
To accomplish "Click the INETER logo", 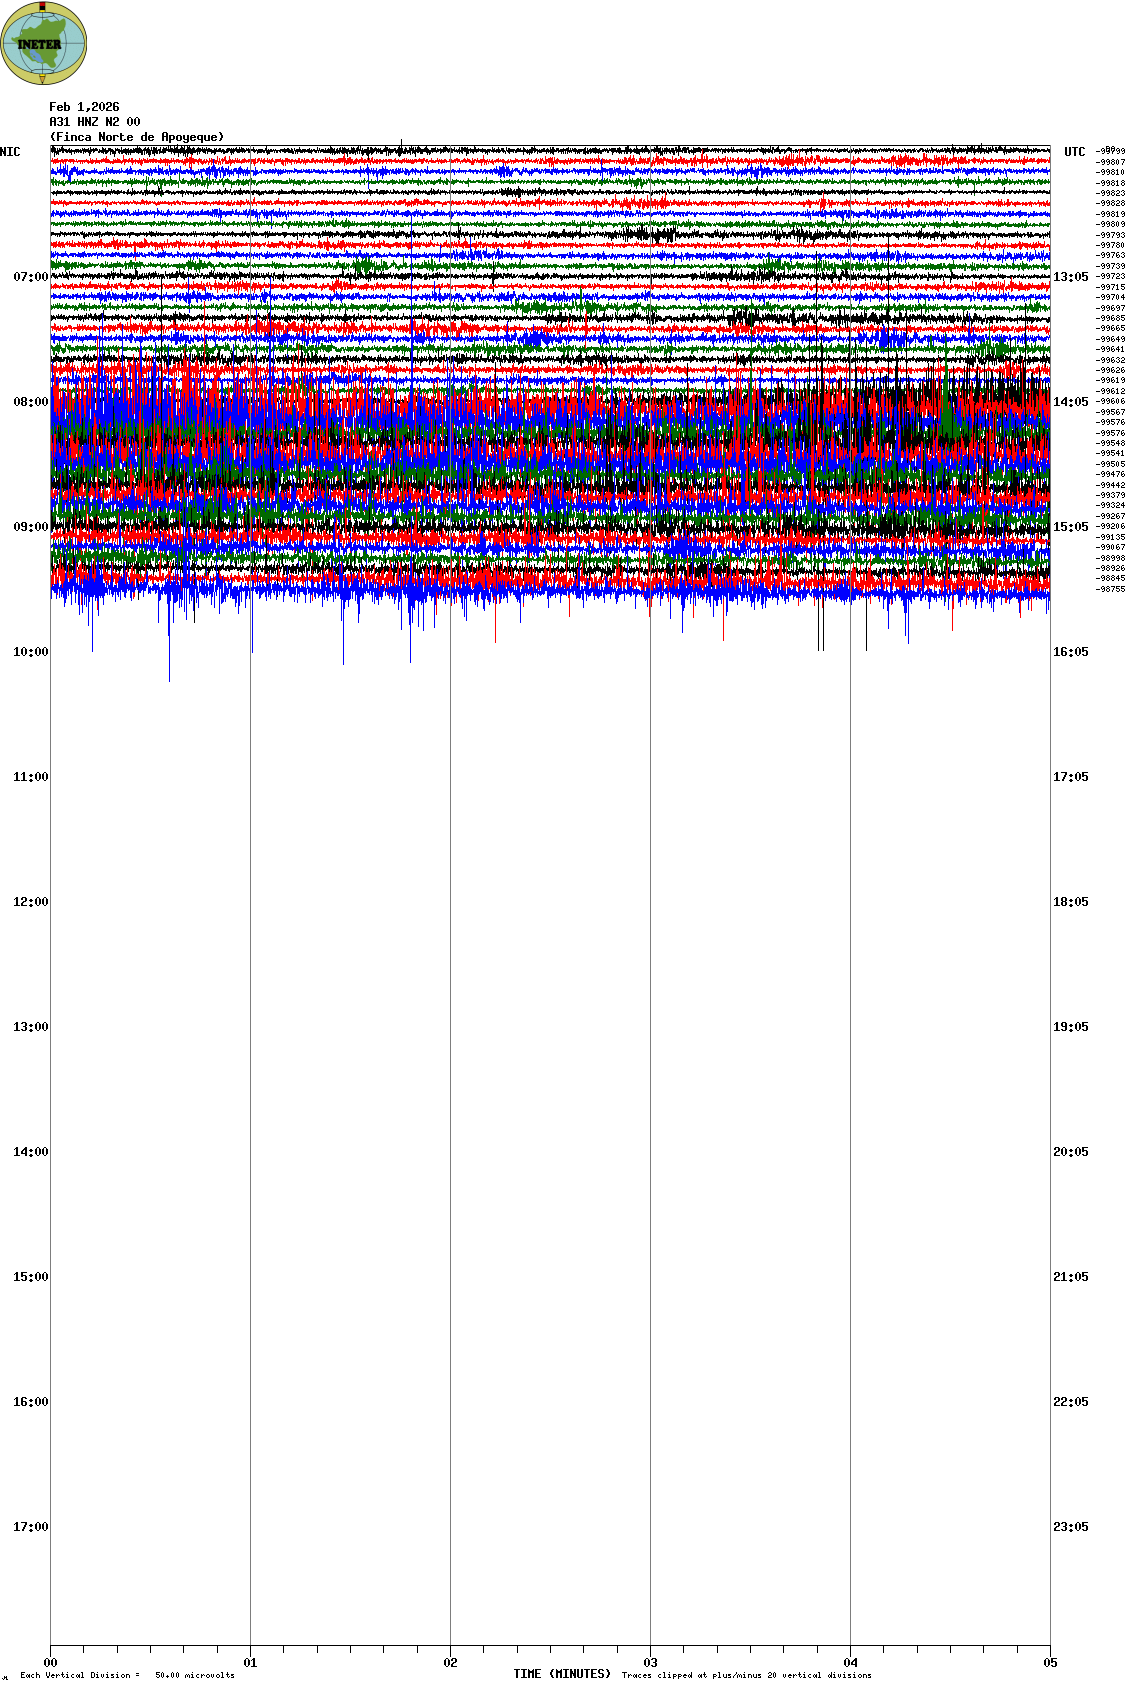I will pos(43,43).
